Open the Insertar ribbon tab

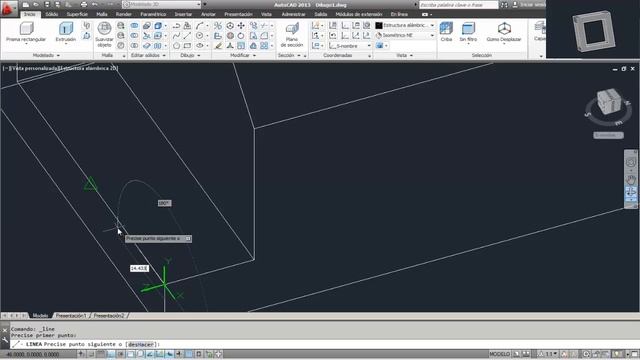pos(183,14)
